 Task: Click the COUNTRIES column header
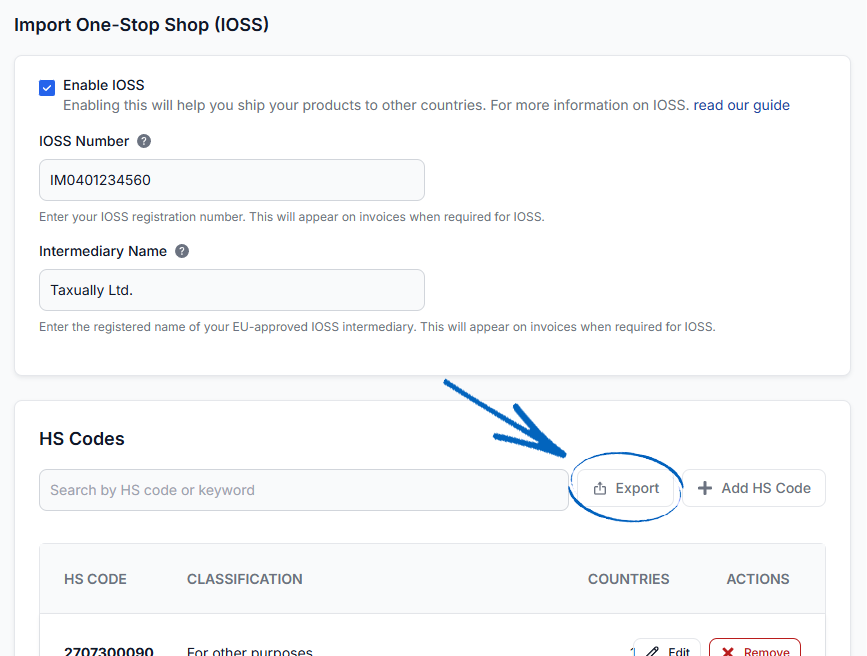click(628, 579)
